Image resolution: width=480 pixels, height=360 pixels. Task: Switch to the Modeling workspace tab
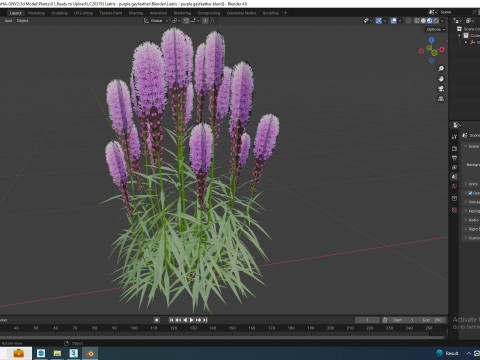[x=36, y=13]
